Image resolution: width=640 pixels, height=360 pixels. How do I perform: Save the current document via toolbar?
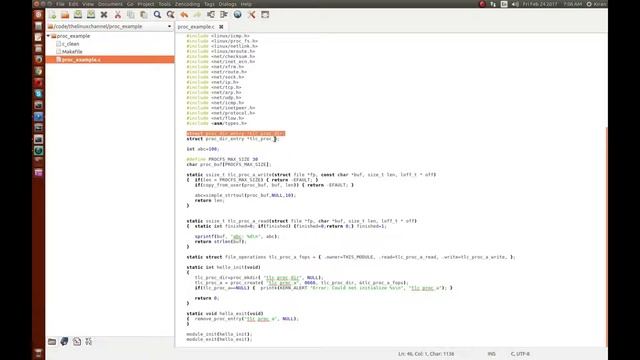pos(78,15)
